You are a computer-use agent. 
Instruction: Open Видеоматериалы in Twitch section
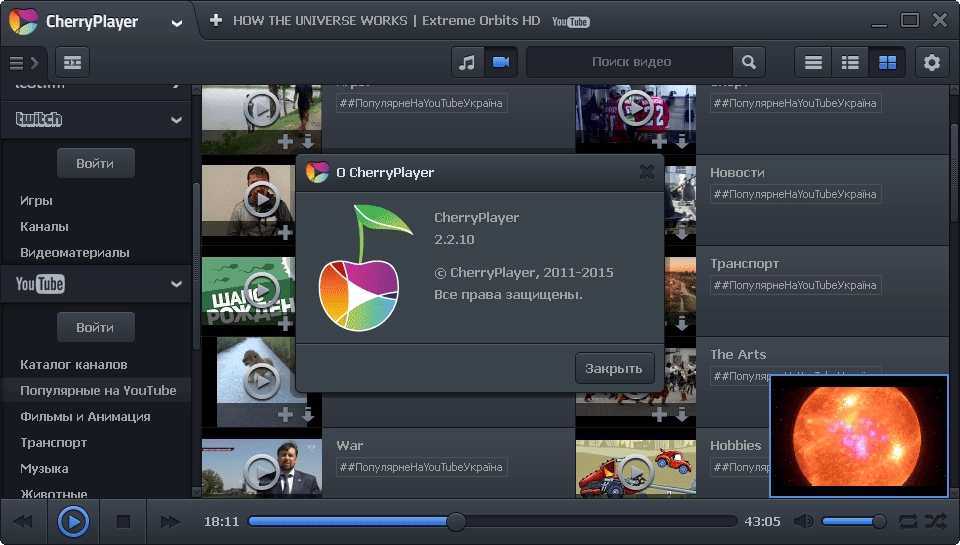tap(75, 252)
